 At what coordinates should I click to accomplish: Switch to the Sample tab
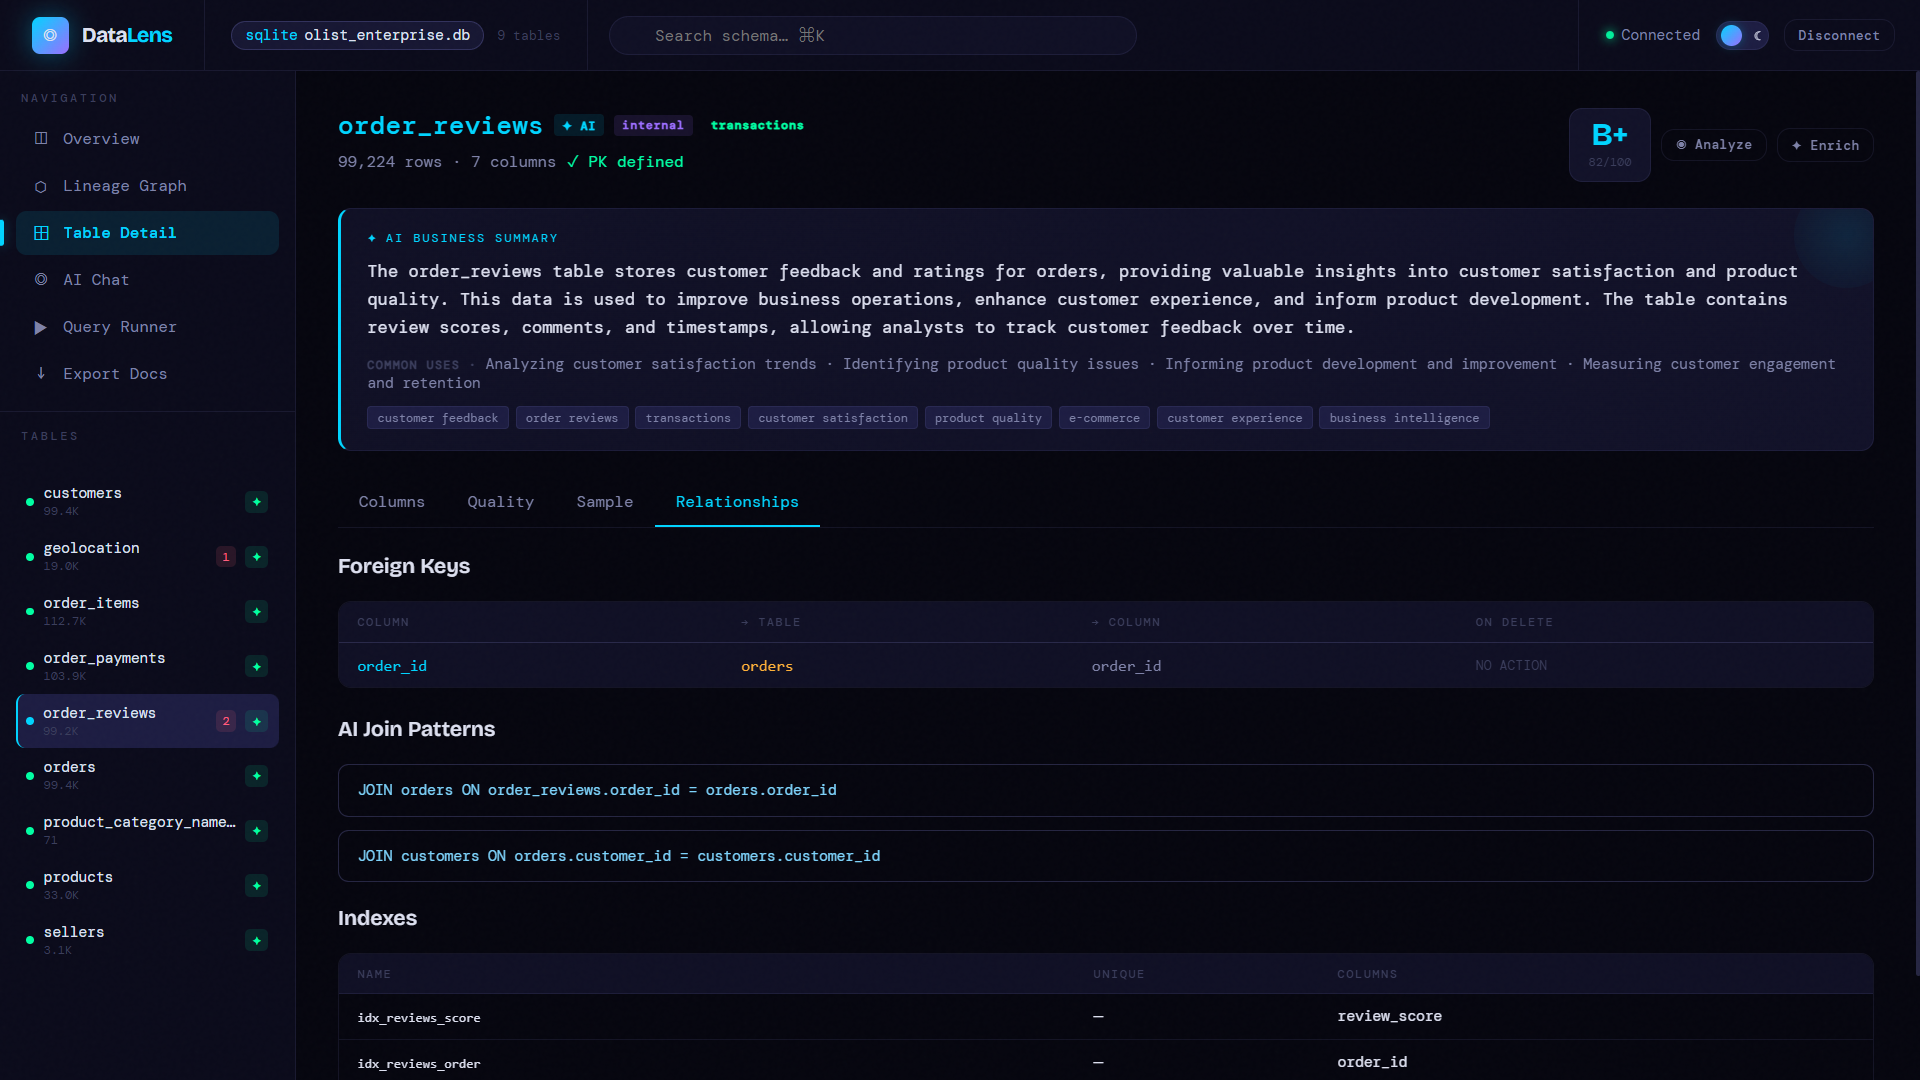click(604, 502)
